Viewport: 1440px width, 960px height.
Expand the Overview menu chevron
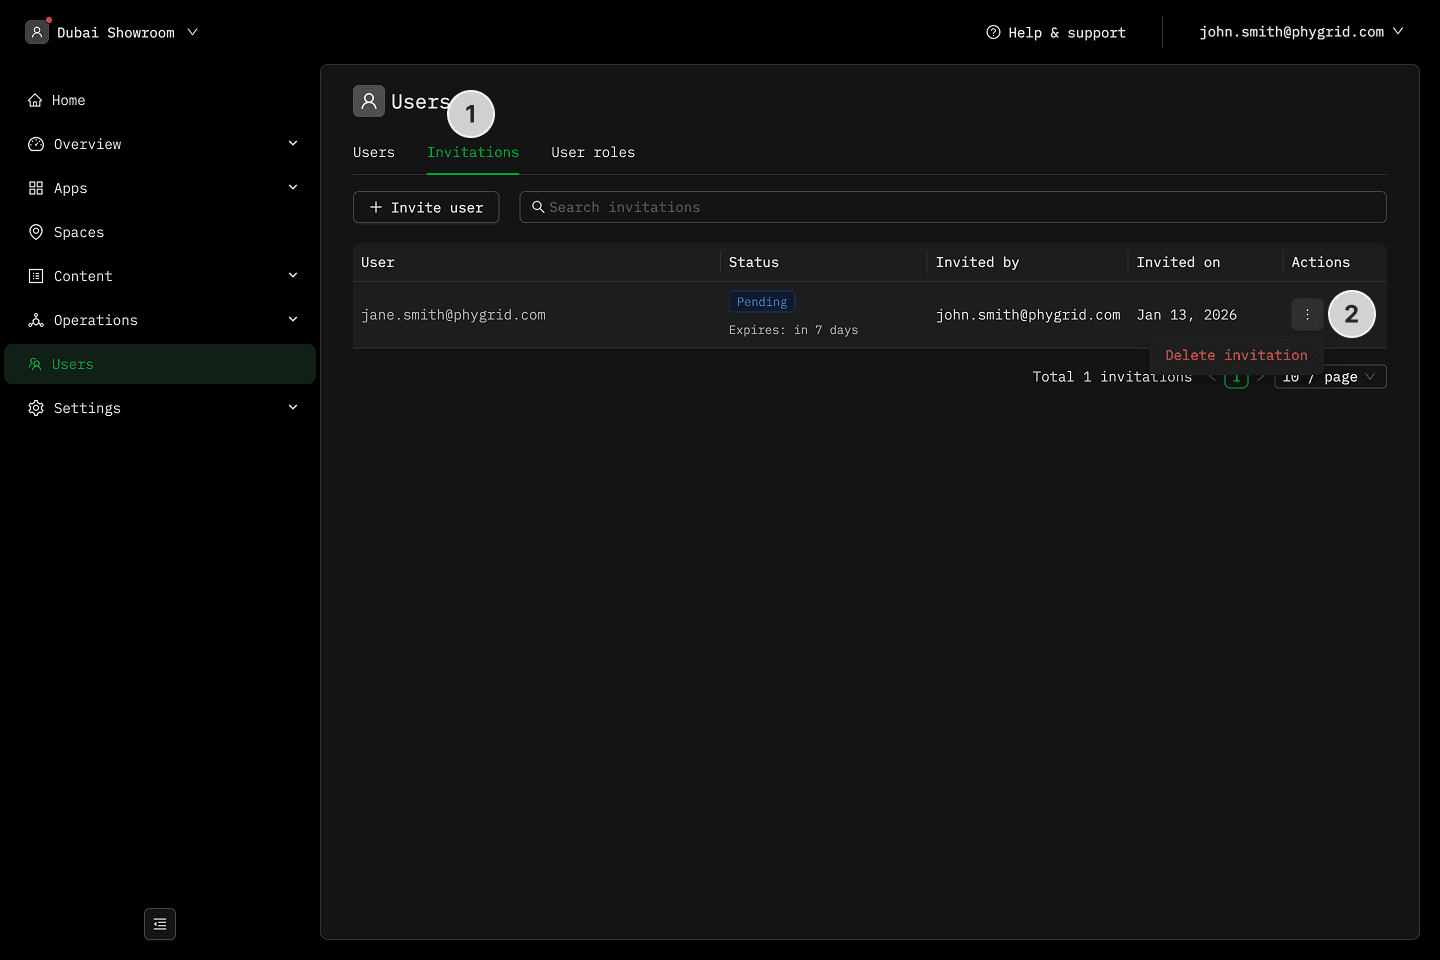click(x=293, y=143)
